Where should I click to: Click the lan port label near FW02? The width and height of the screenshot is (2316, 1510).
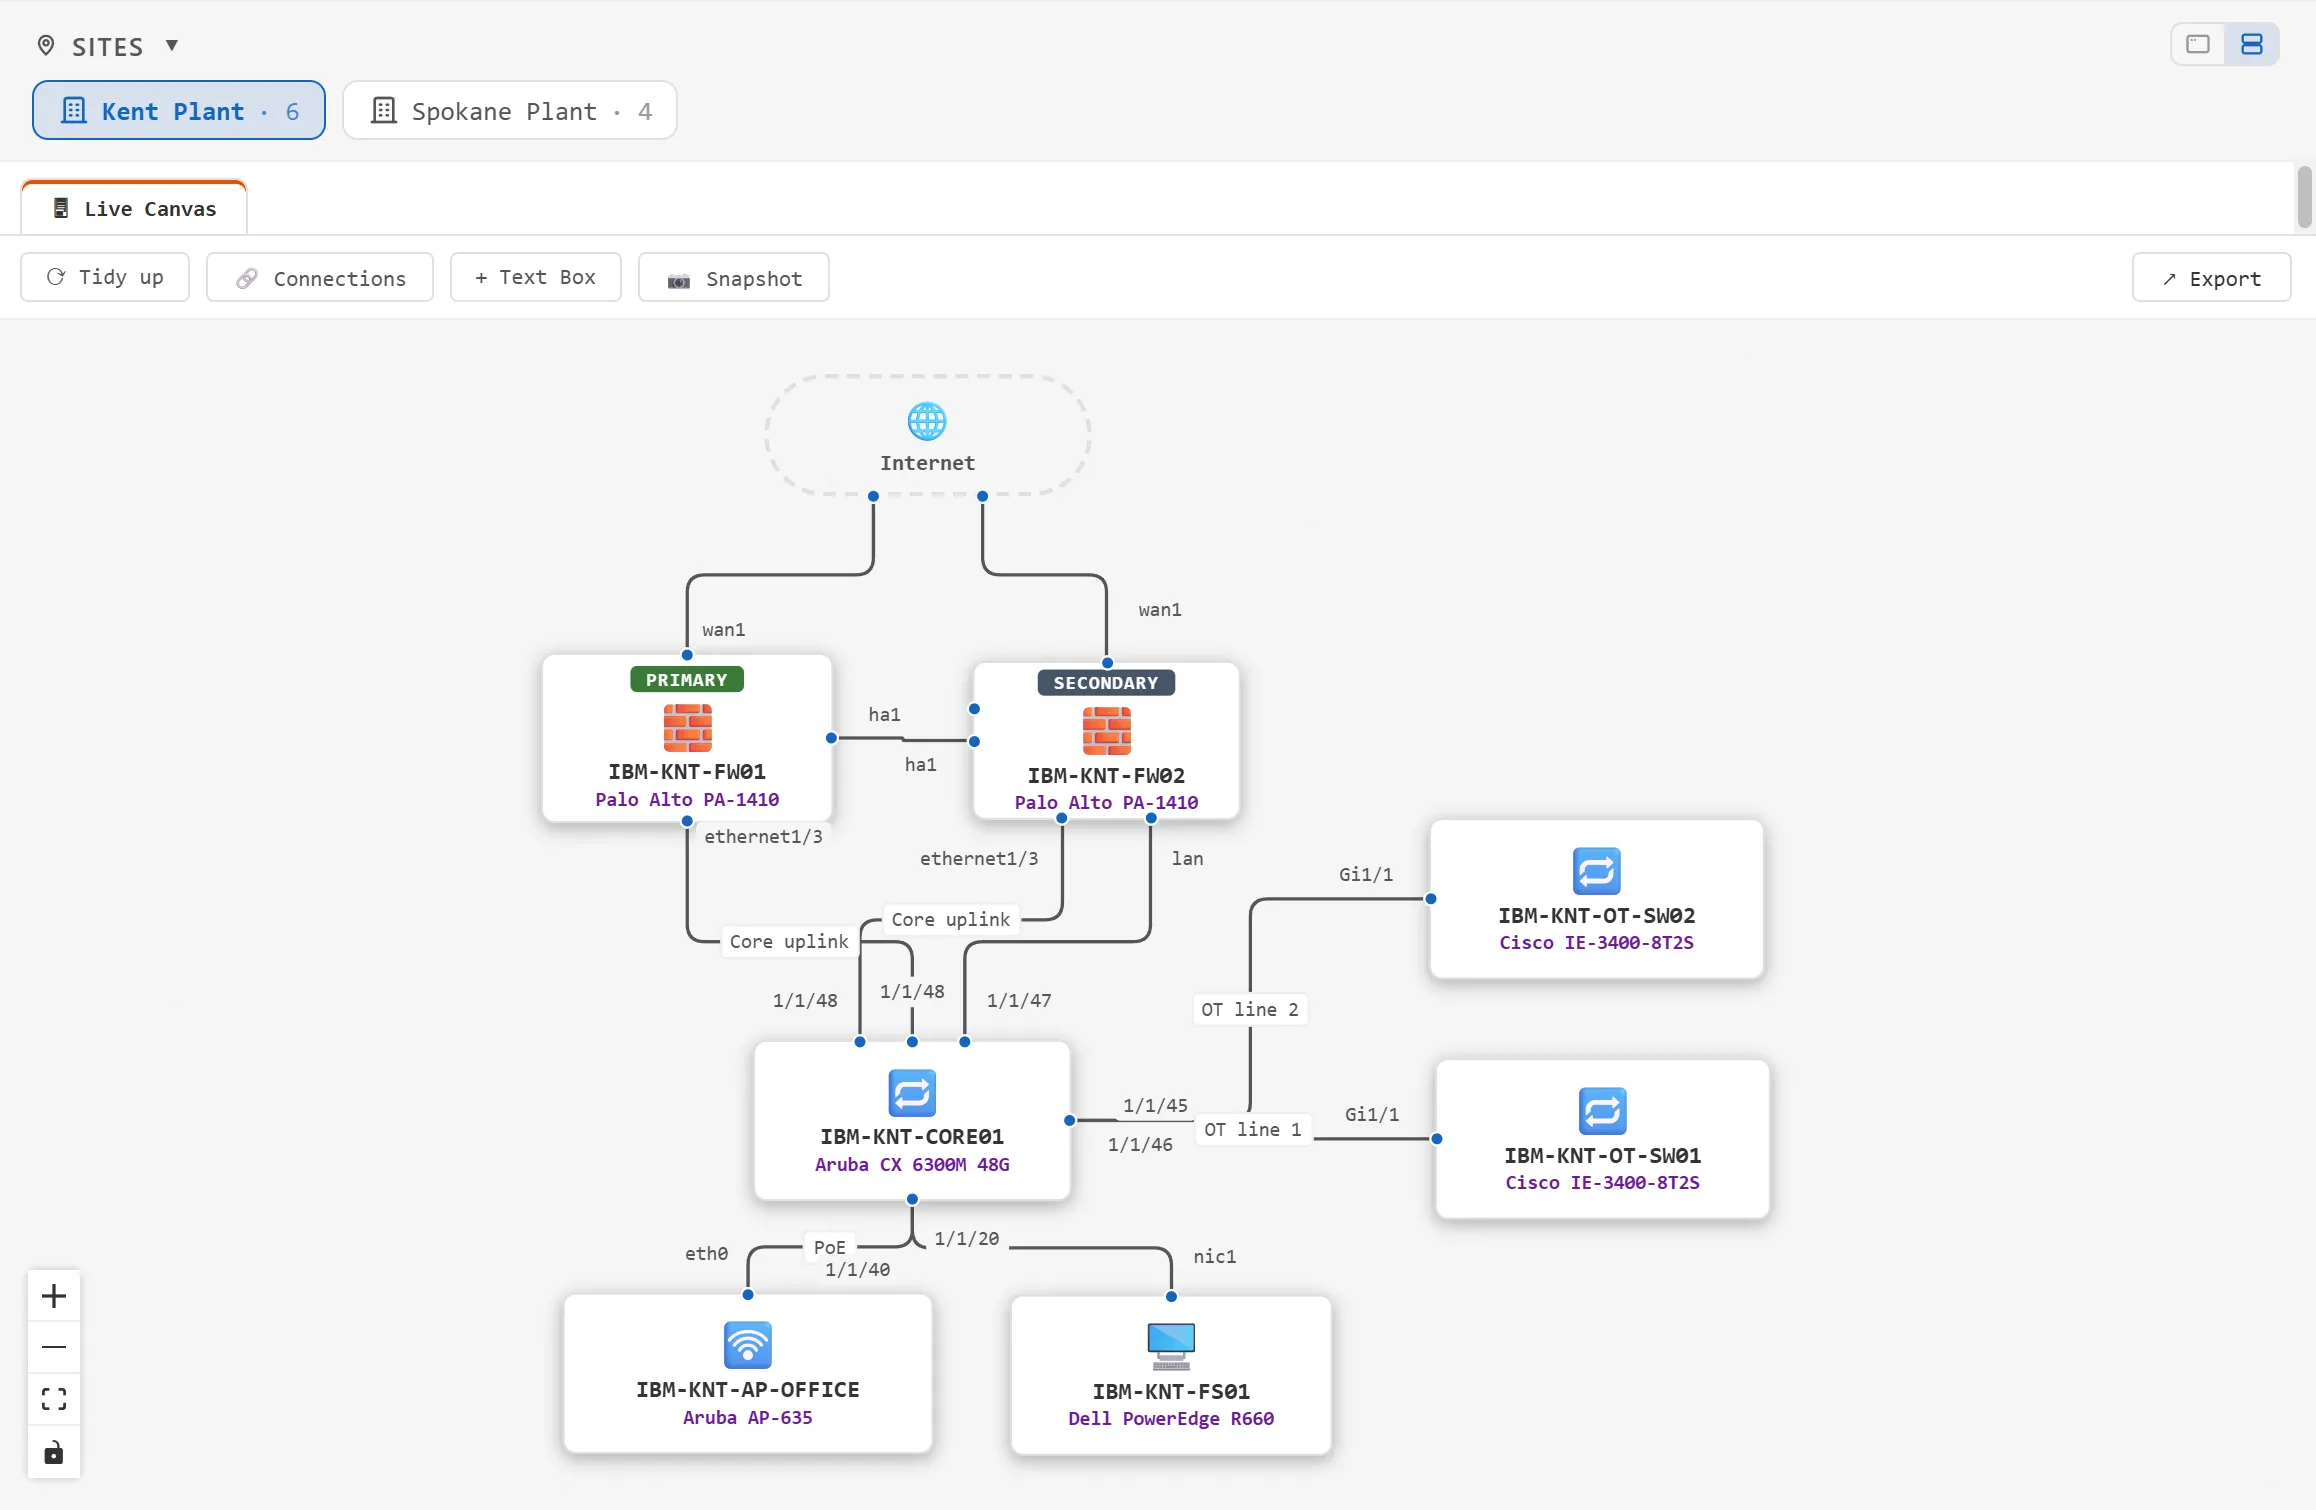tap(1188, 858)
